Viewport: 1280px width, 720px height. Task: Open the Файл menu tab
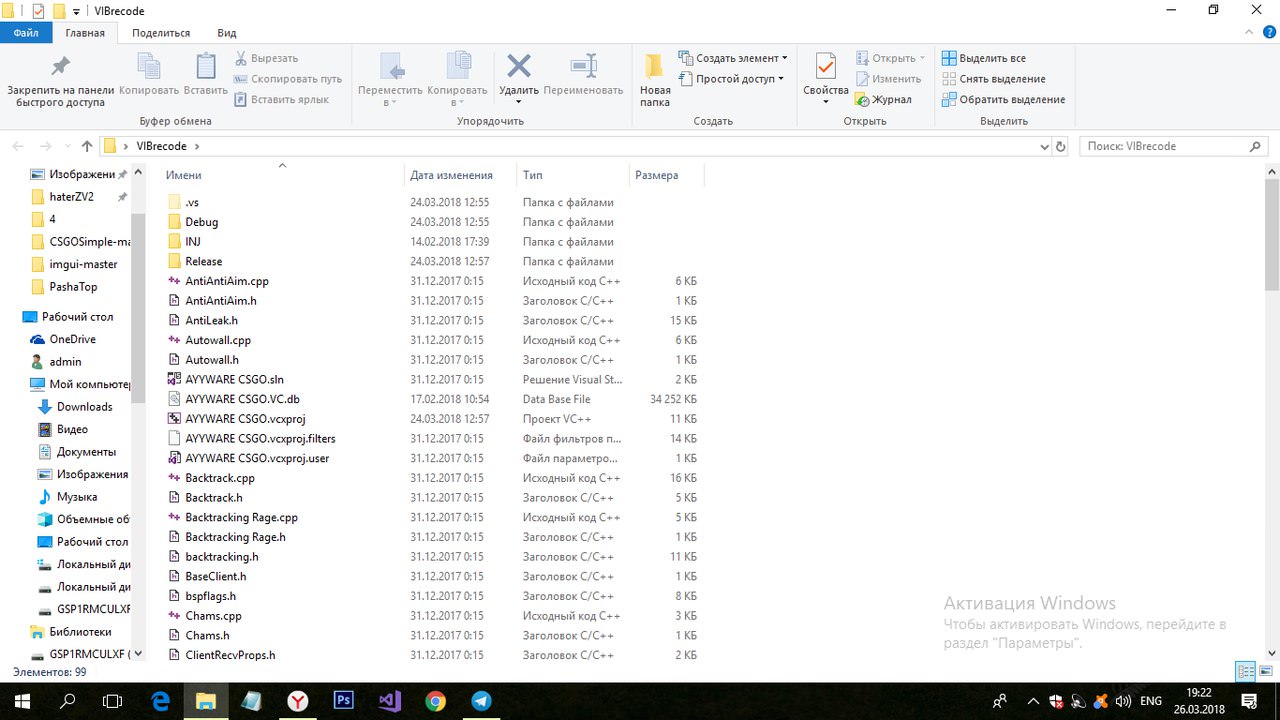click(27, 33)
